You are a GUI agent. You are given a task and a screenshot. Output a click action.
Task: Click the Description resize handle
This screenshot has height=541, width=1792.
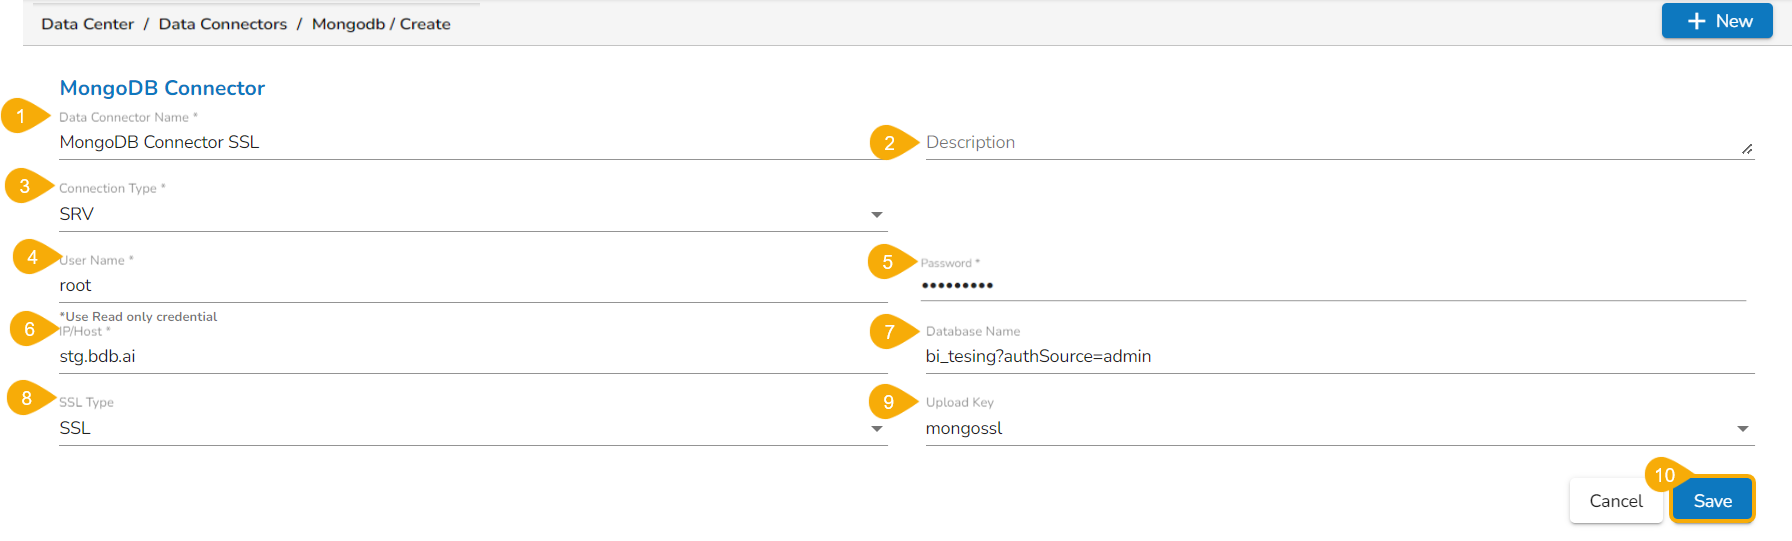click(x=1746, y=149)
